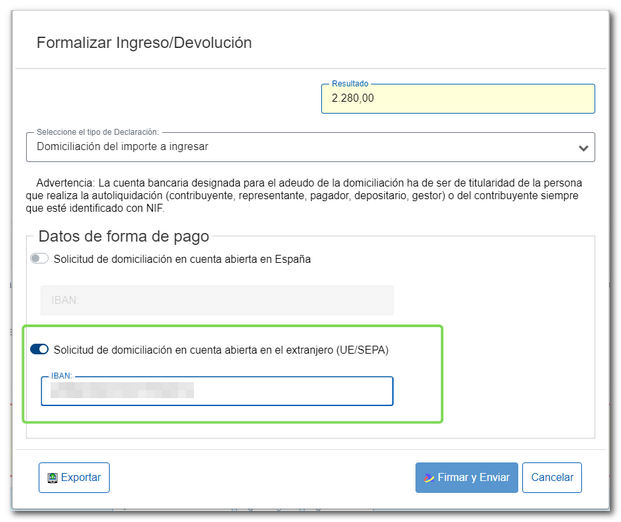
Task: Disable the foreign account (UE/SEPA) direct debit toggle
Action: click(40, 349)
